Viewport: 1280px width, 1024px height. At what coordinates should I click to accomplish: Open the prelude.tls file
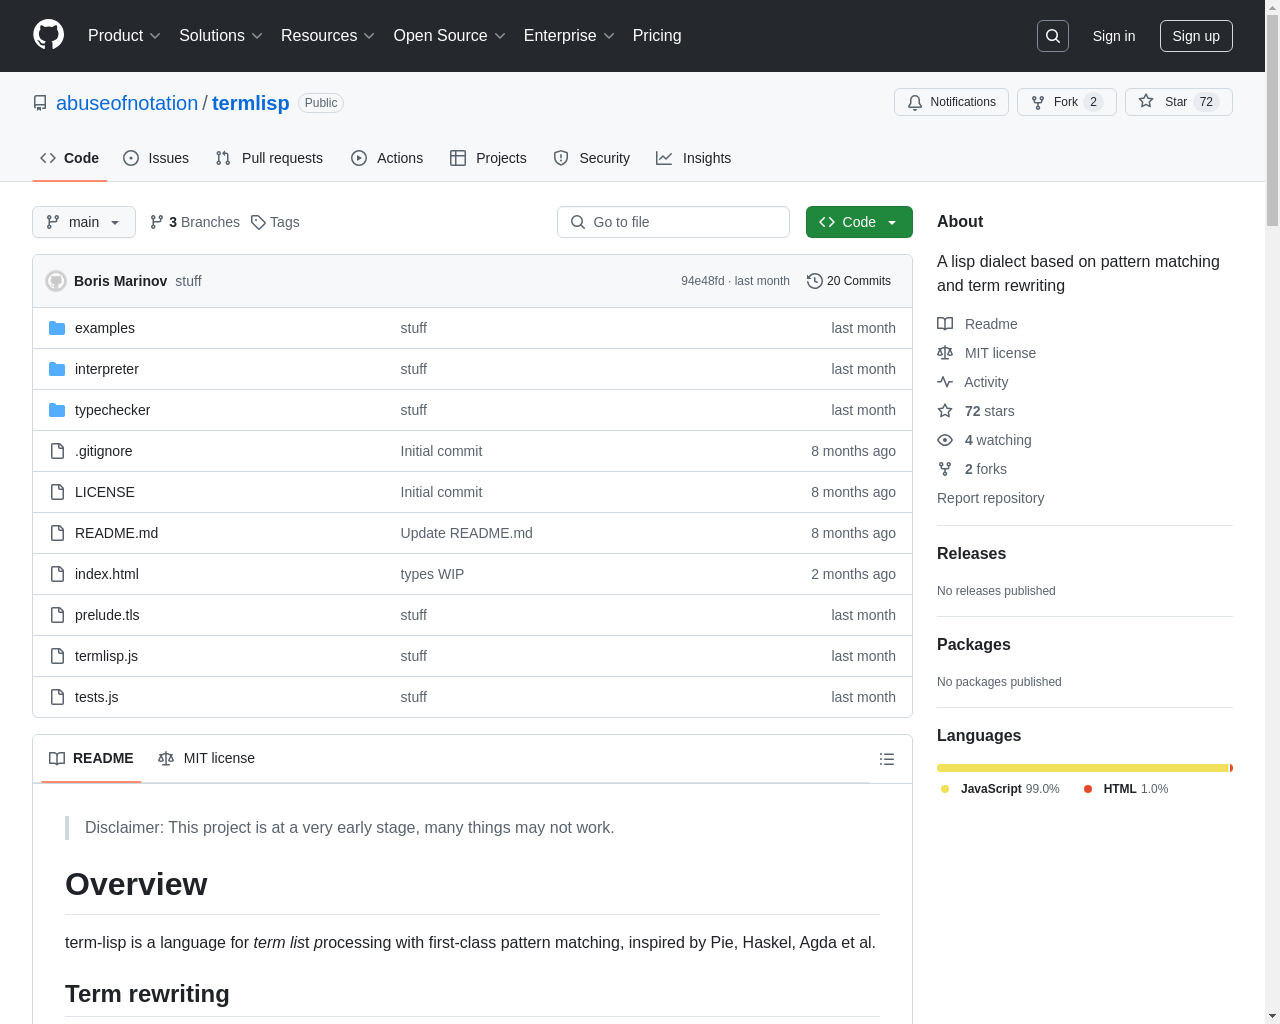click(x=107, y=615)
